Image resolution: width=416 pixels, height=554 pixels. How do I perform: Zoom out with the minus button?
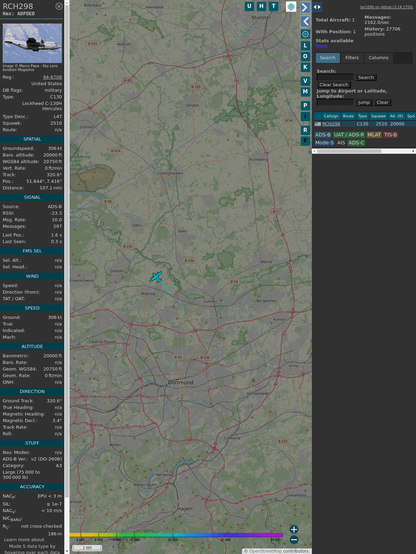(294, 540)
